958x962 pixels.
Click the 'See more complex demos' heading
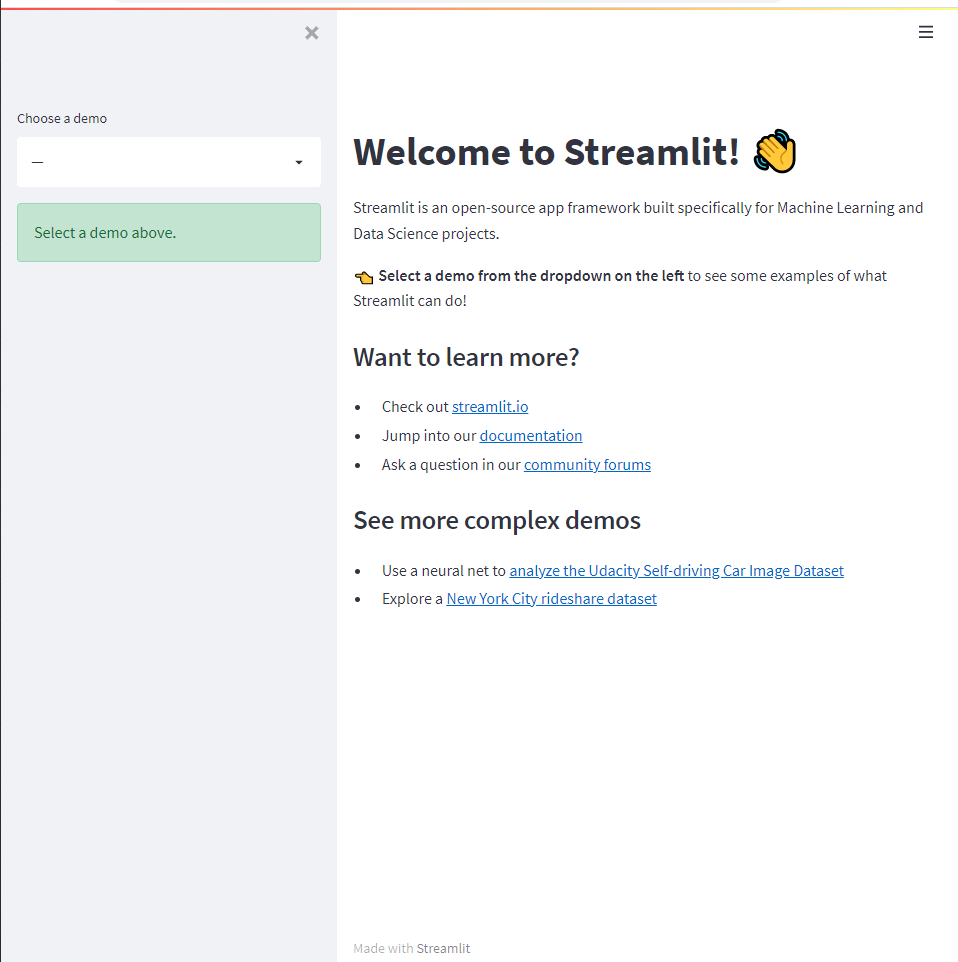point(496,520)
